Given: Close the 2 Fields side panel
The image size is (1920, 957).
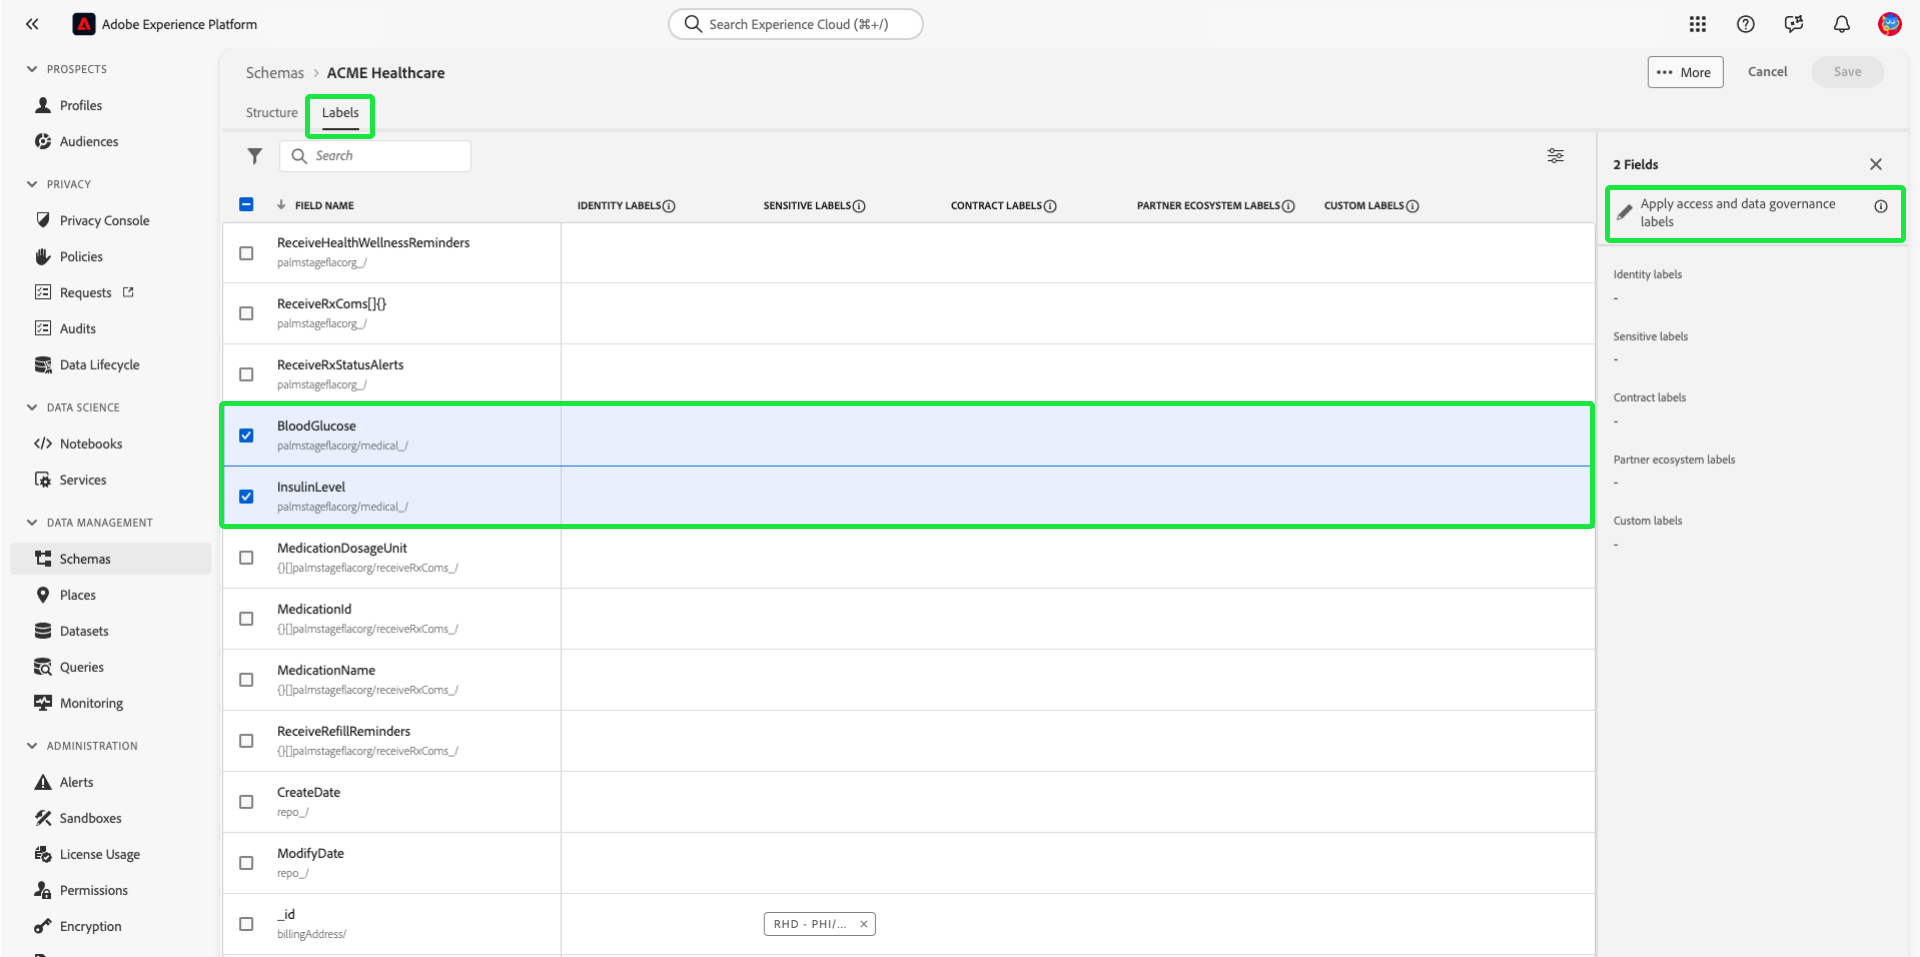Looking at the screenshot, I should click(x=1876, y=164).
